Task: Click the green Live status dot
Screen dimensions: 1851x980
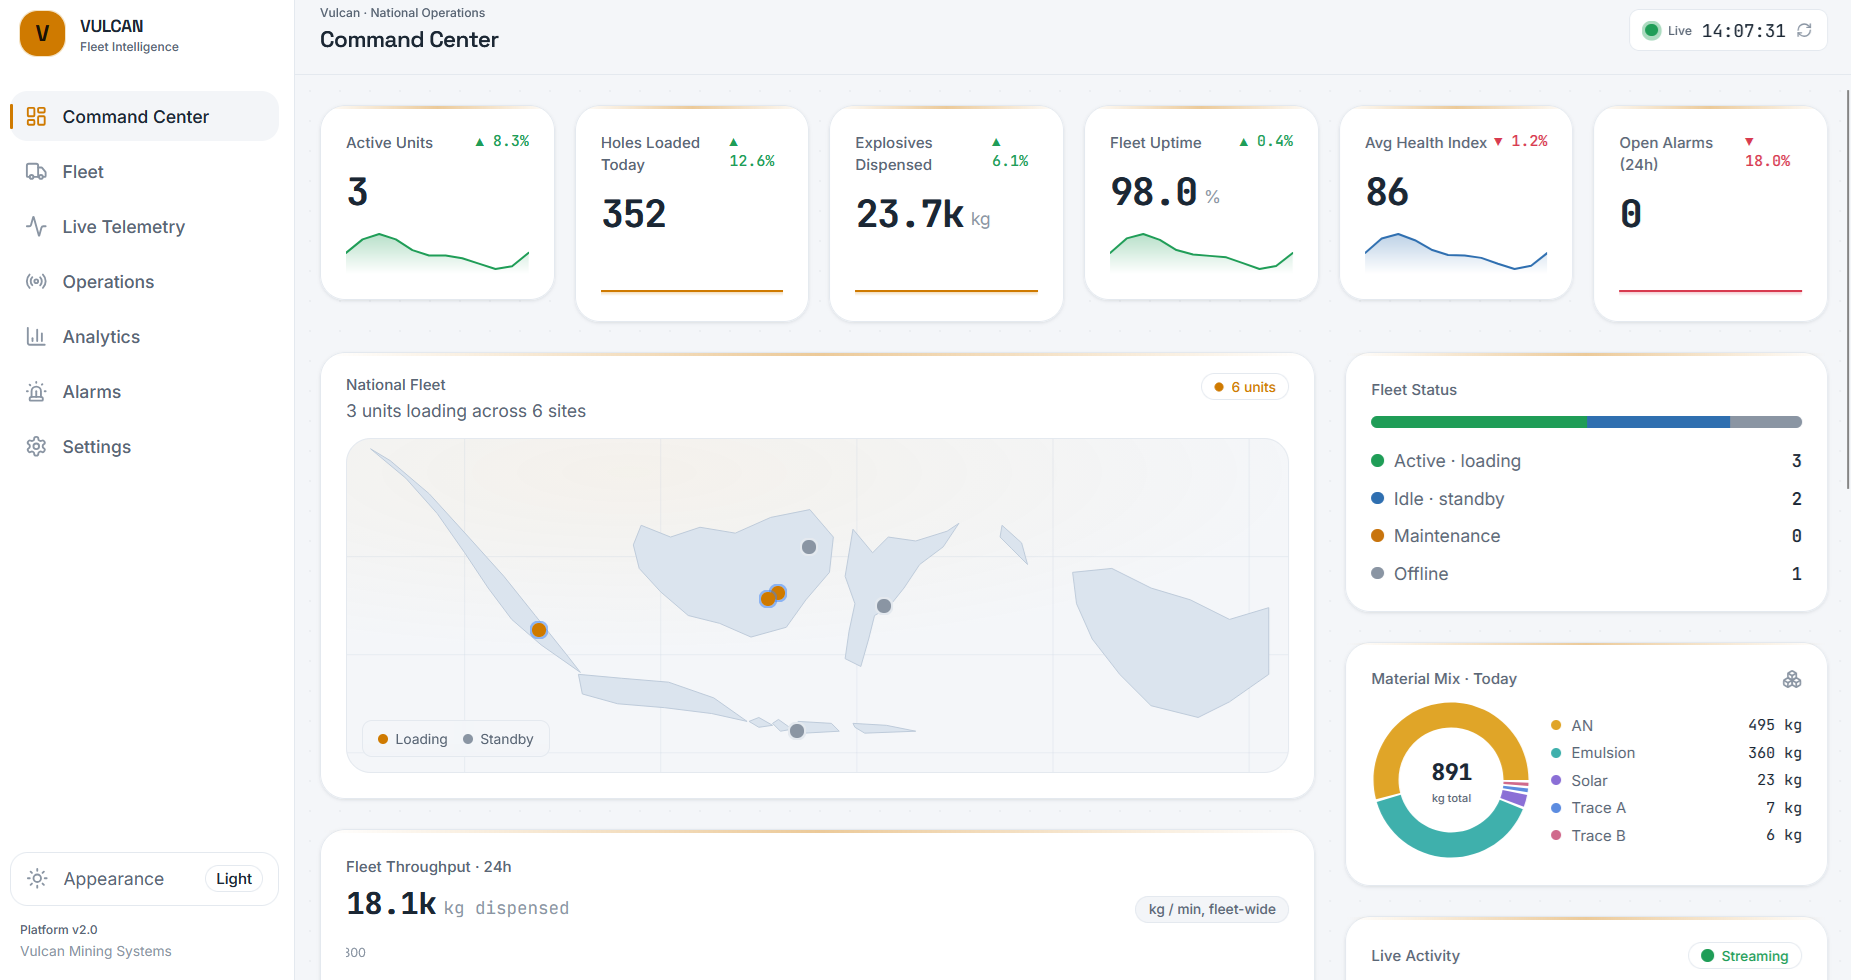Action: click(1652, 30)
